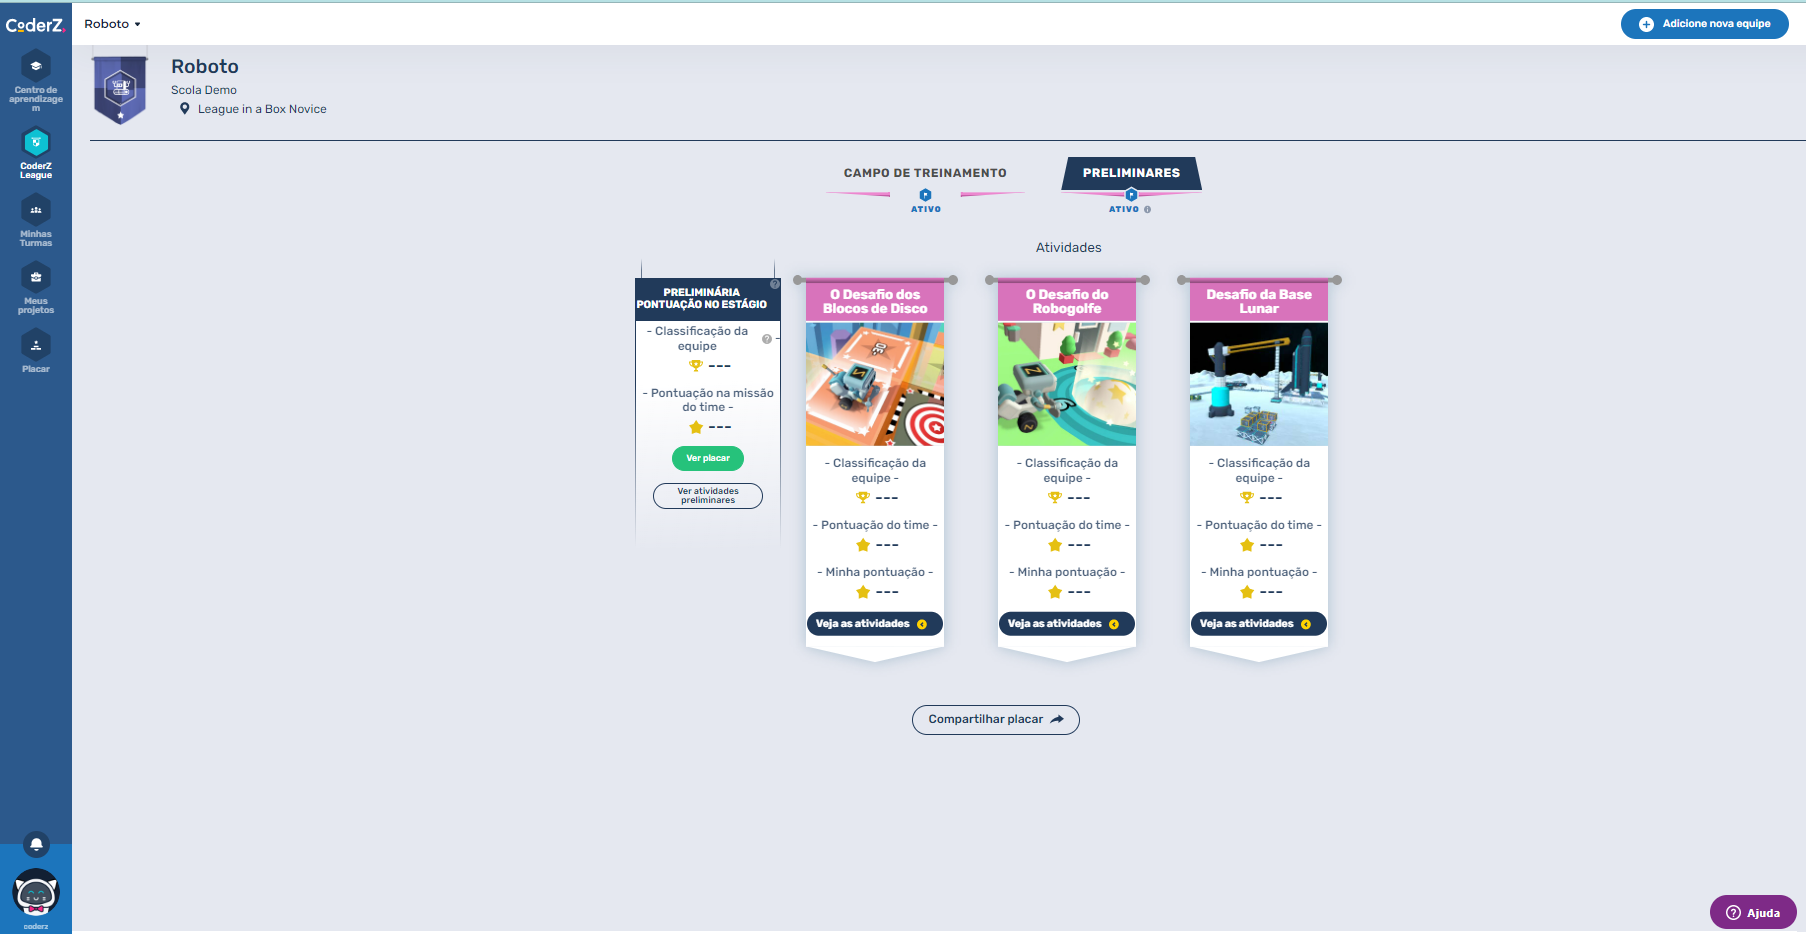Click Adicione nova equipe button
The width and height of the screenshot is (1806, 938).
(x=1704, y=24)
